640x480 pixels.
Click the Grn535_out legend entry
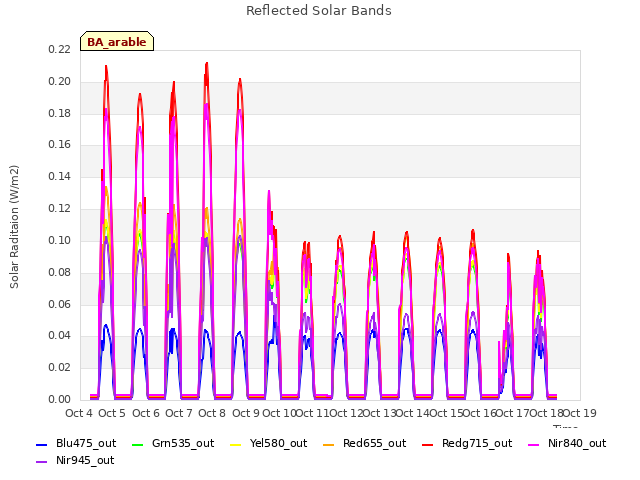[x=173, y=443]
